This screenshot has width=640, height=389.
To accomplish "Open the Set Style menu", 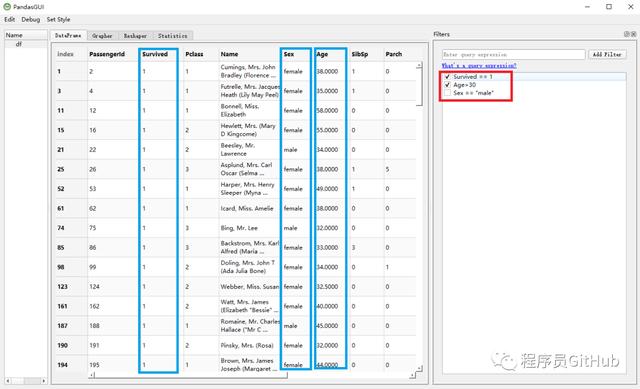I will point(58,20).
